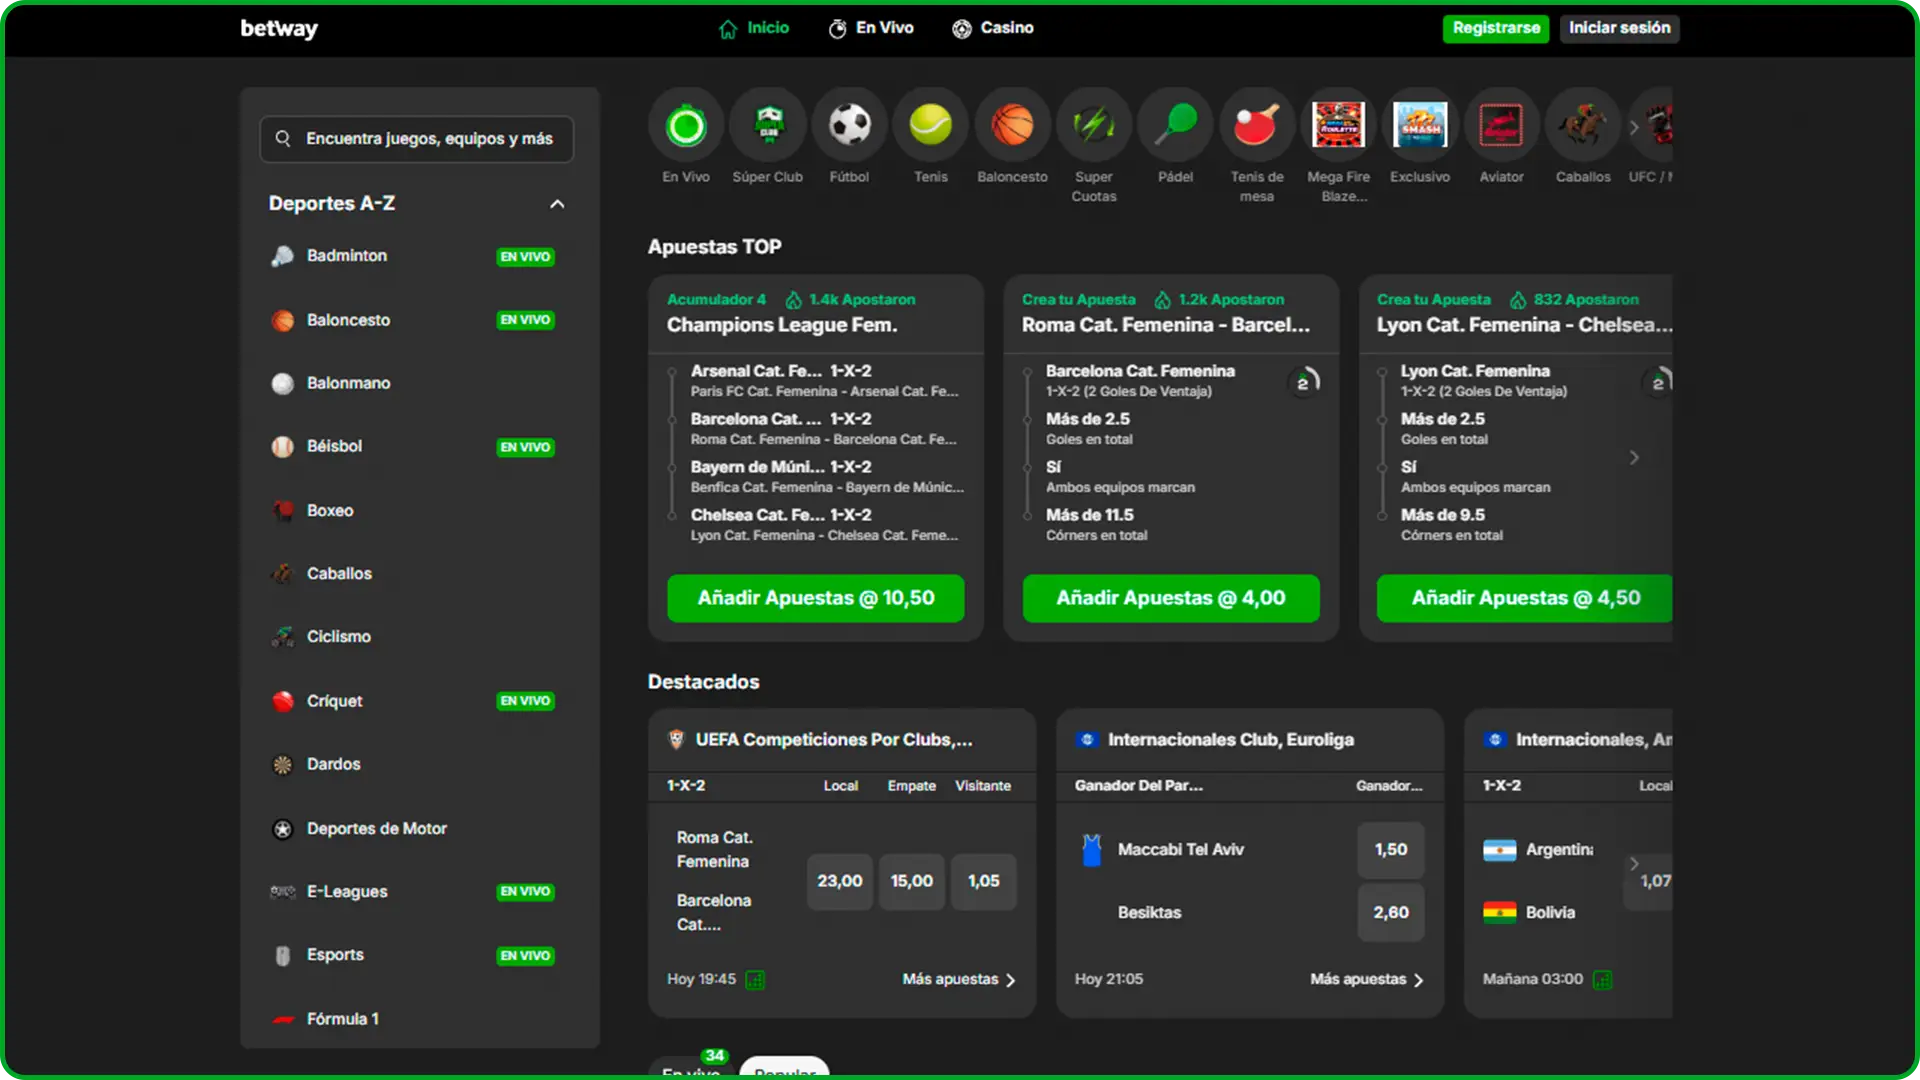
Task: Open the Caballos horse racing icon
Action: (1583, 126)
